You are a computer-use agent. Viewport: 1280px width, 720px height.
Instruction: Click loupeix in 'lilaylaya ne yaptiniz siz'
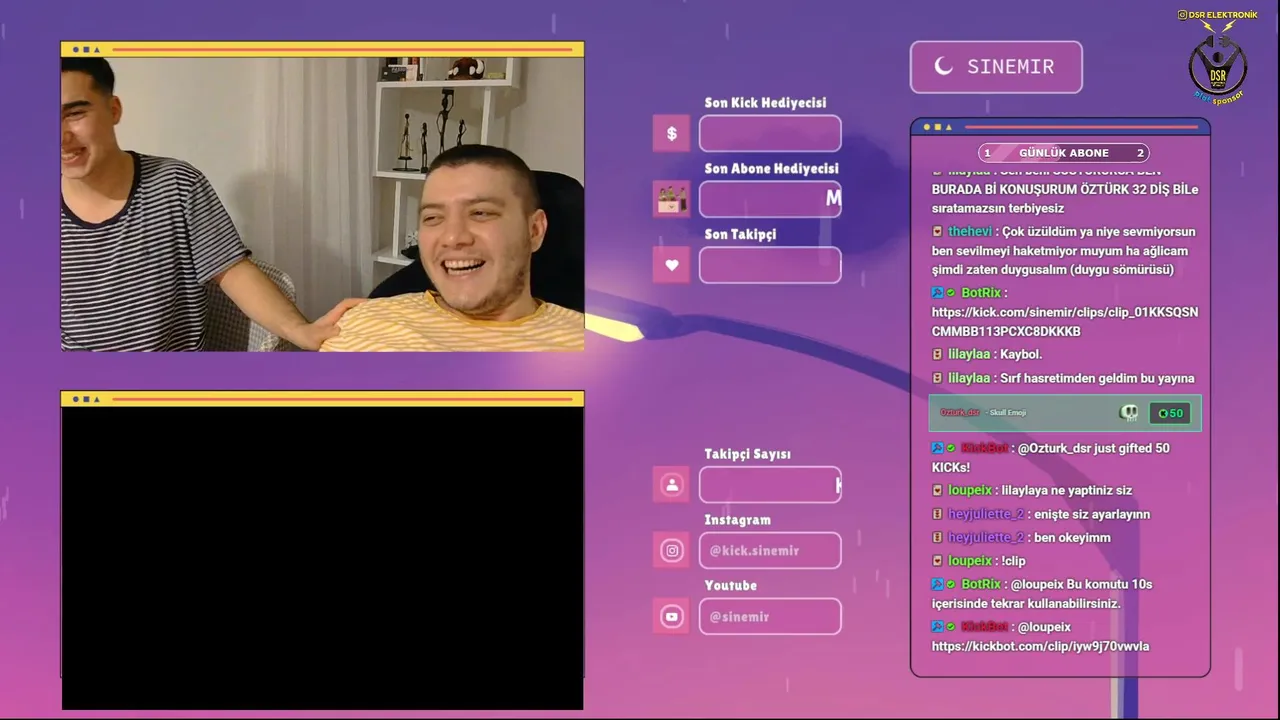970,491
